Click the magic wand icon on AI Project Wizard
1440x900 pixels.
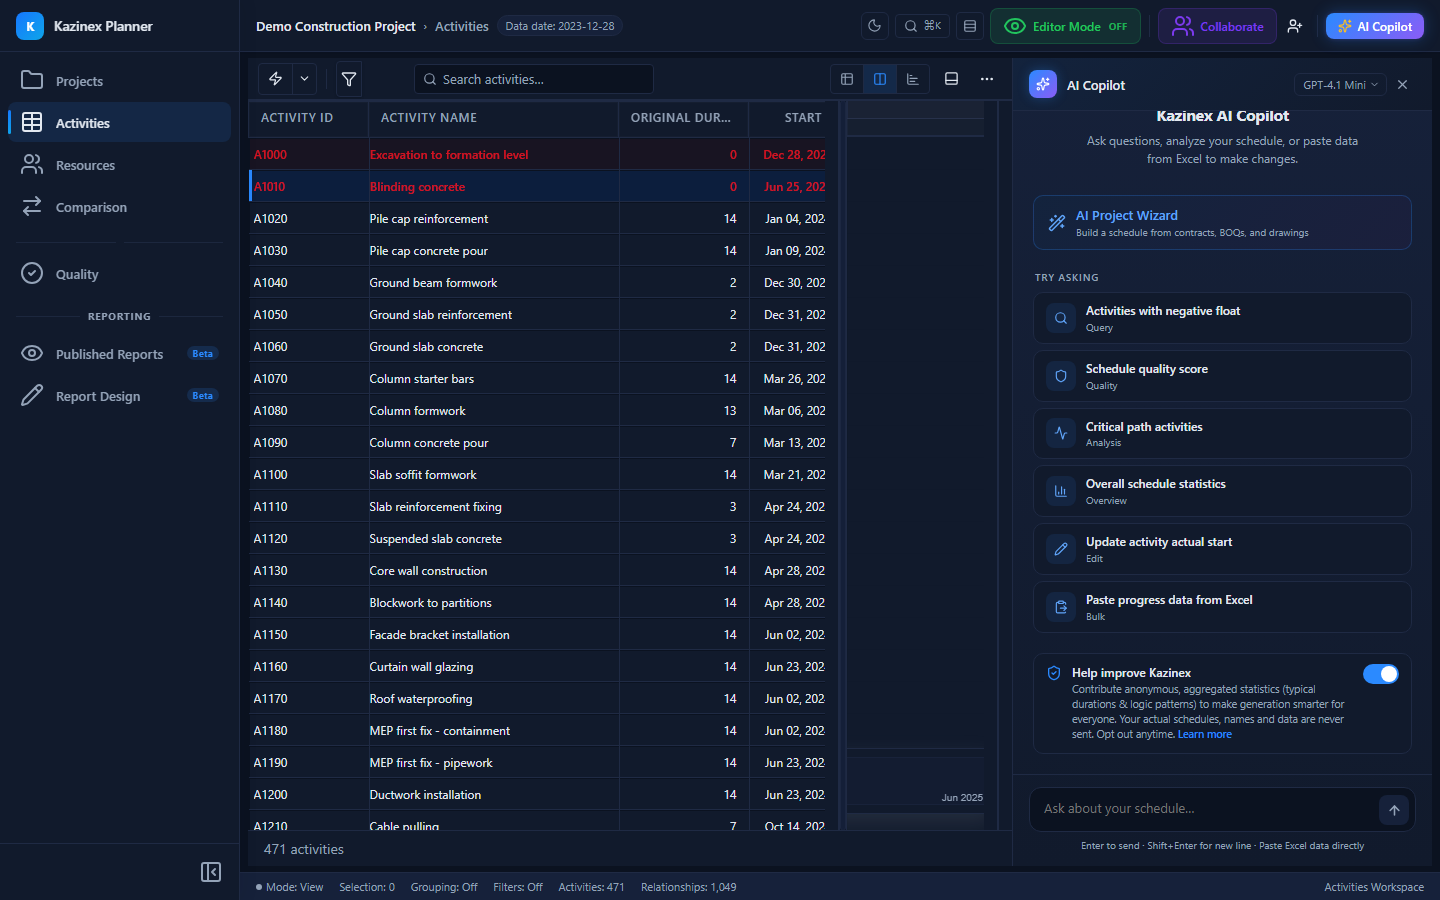pos(1057,223)
